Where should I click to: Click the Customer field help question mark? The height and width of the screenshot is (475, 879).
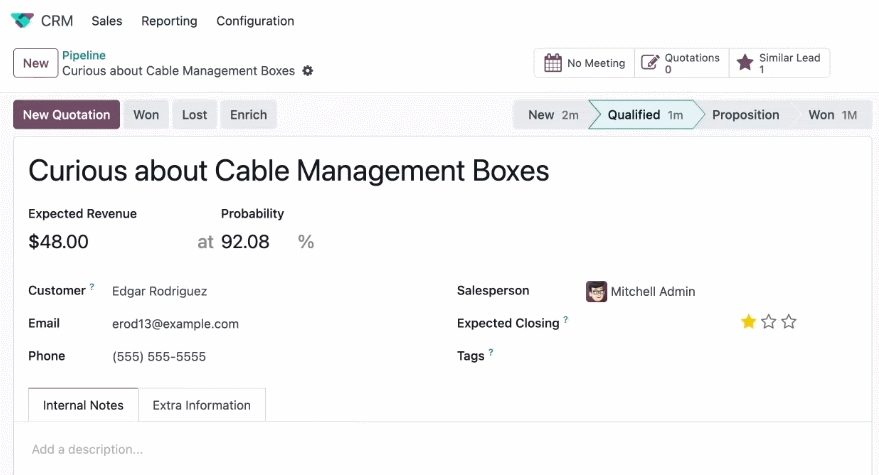(92, 287)
